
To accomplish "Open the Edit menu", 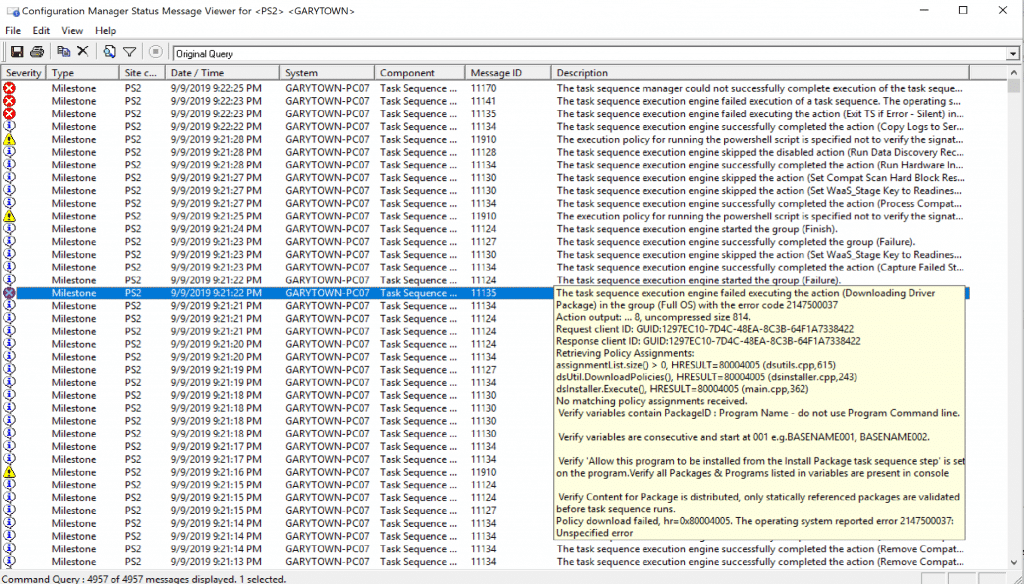I will coord(41,31).
